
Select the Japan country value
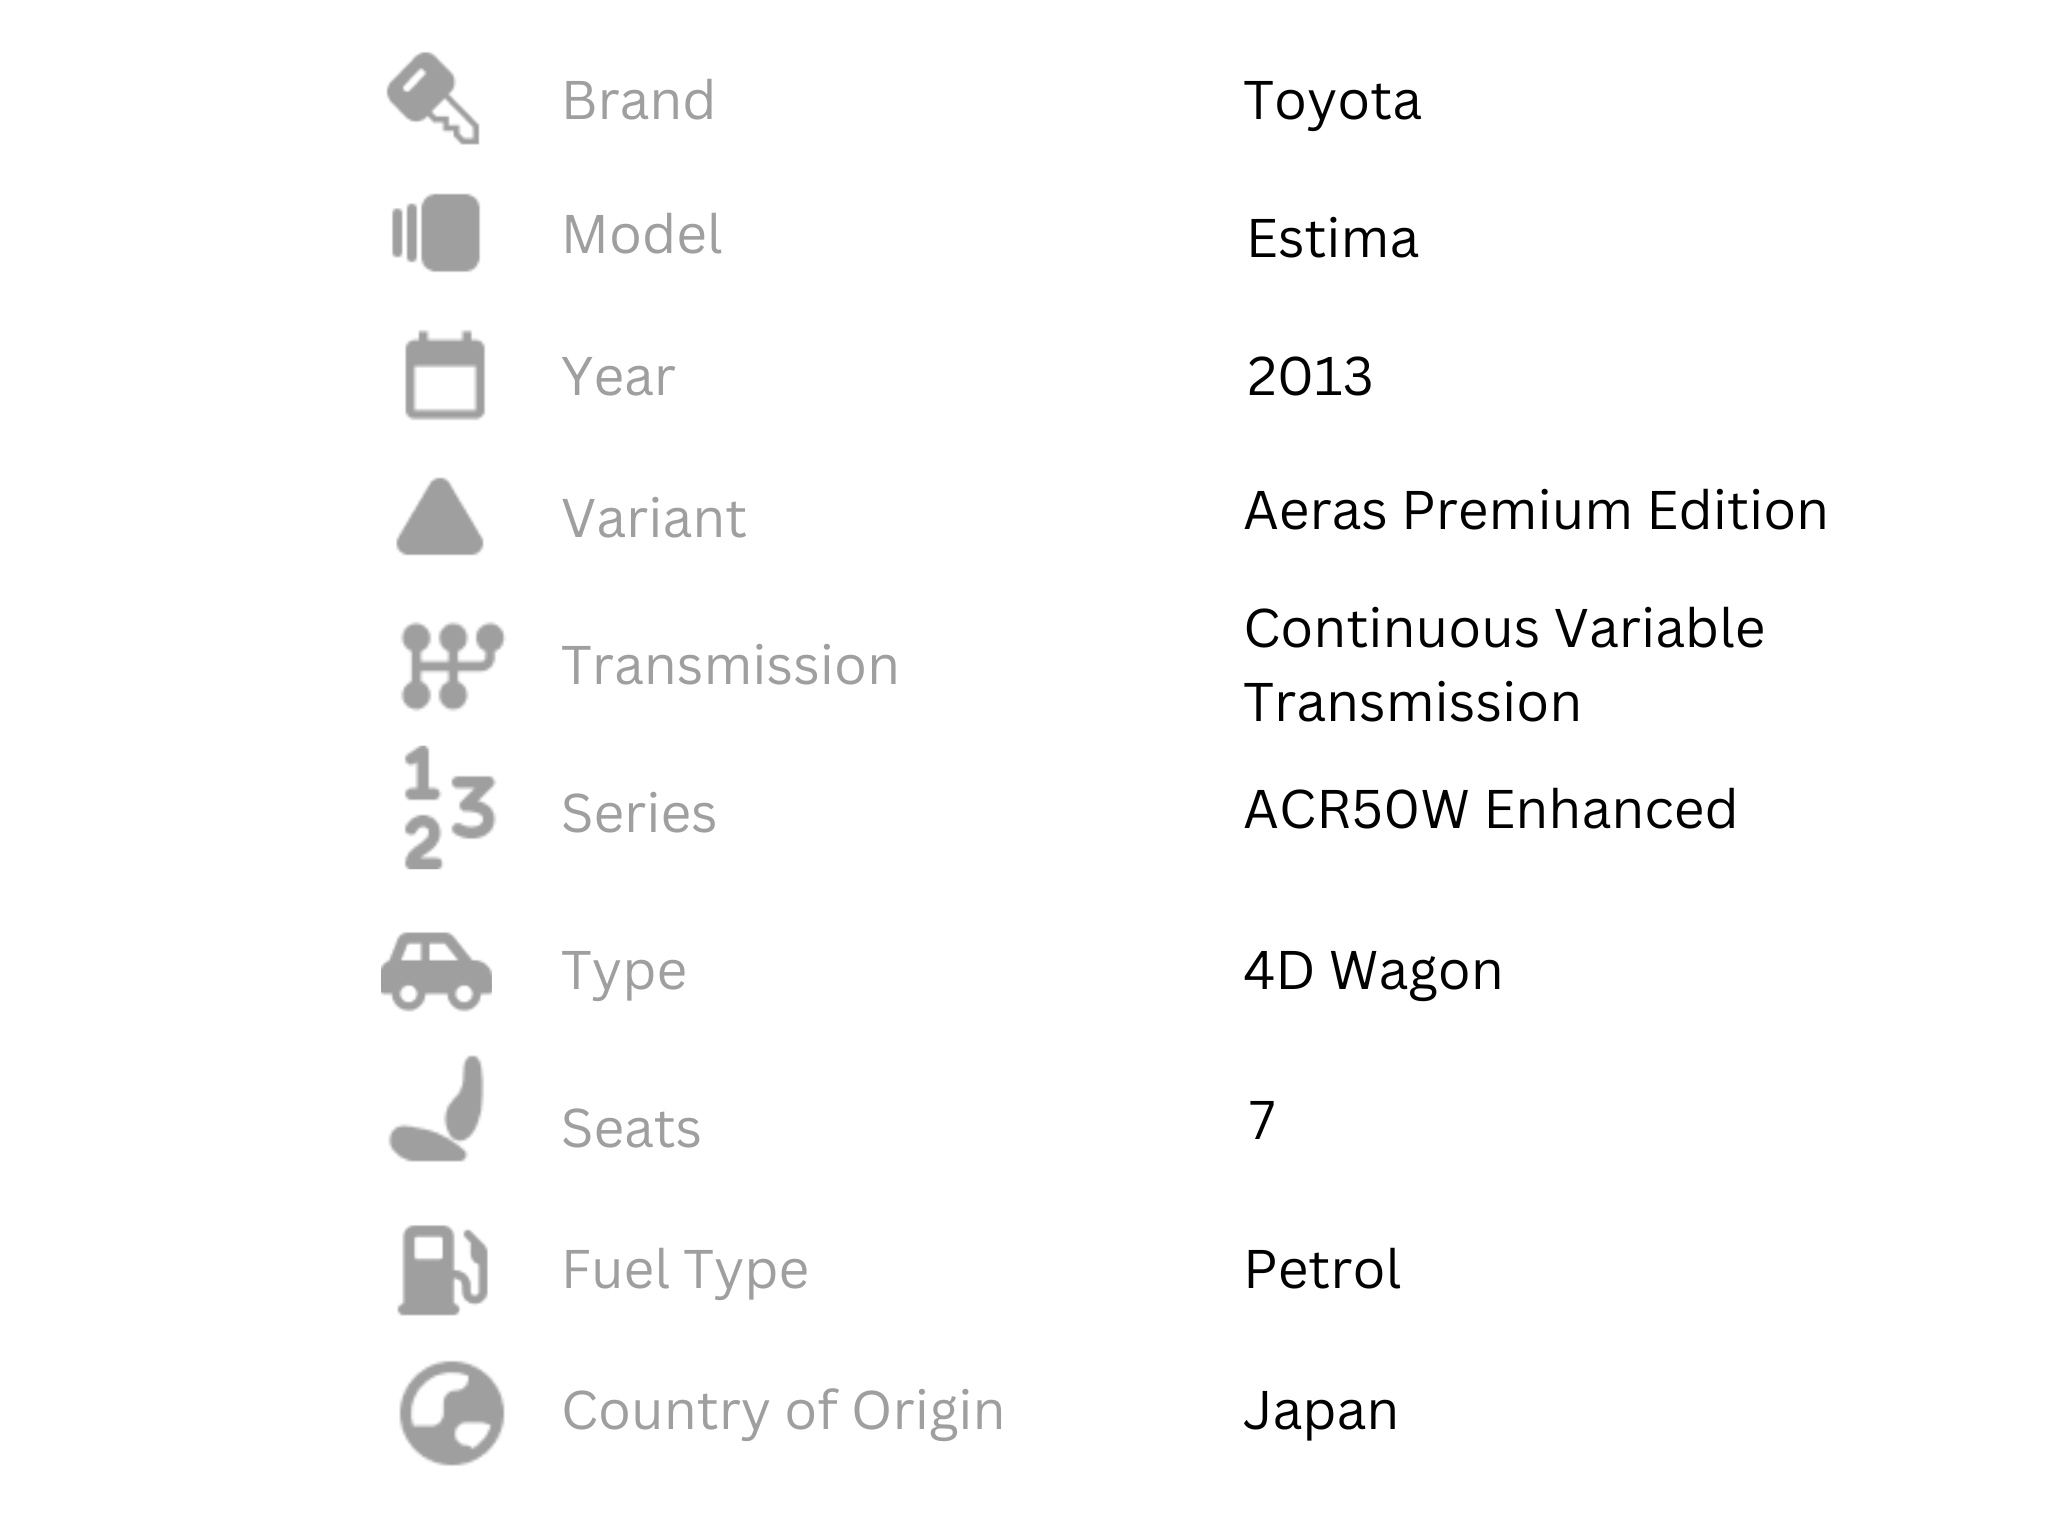pyautogui.click(x=1320, y=1412)
